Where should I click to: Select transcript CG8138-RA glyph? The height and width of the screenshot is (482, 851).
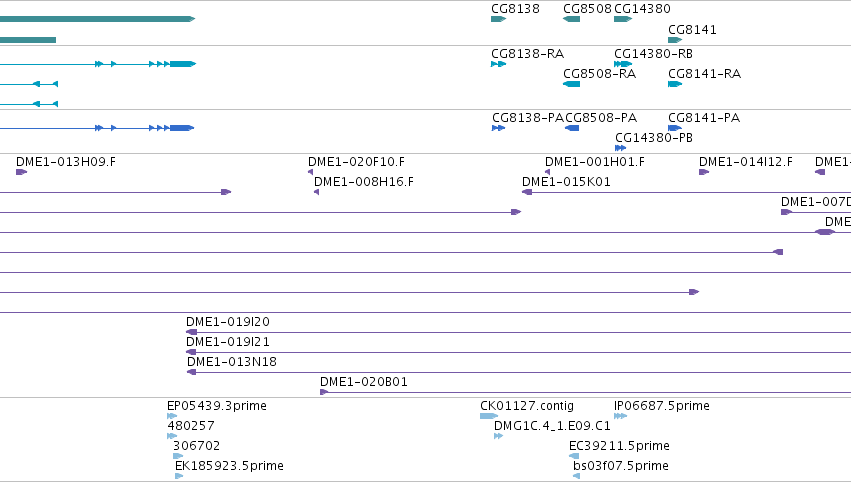[x=498, y=64]
